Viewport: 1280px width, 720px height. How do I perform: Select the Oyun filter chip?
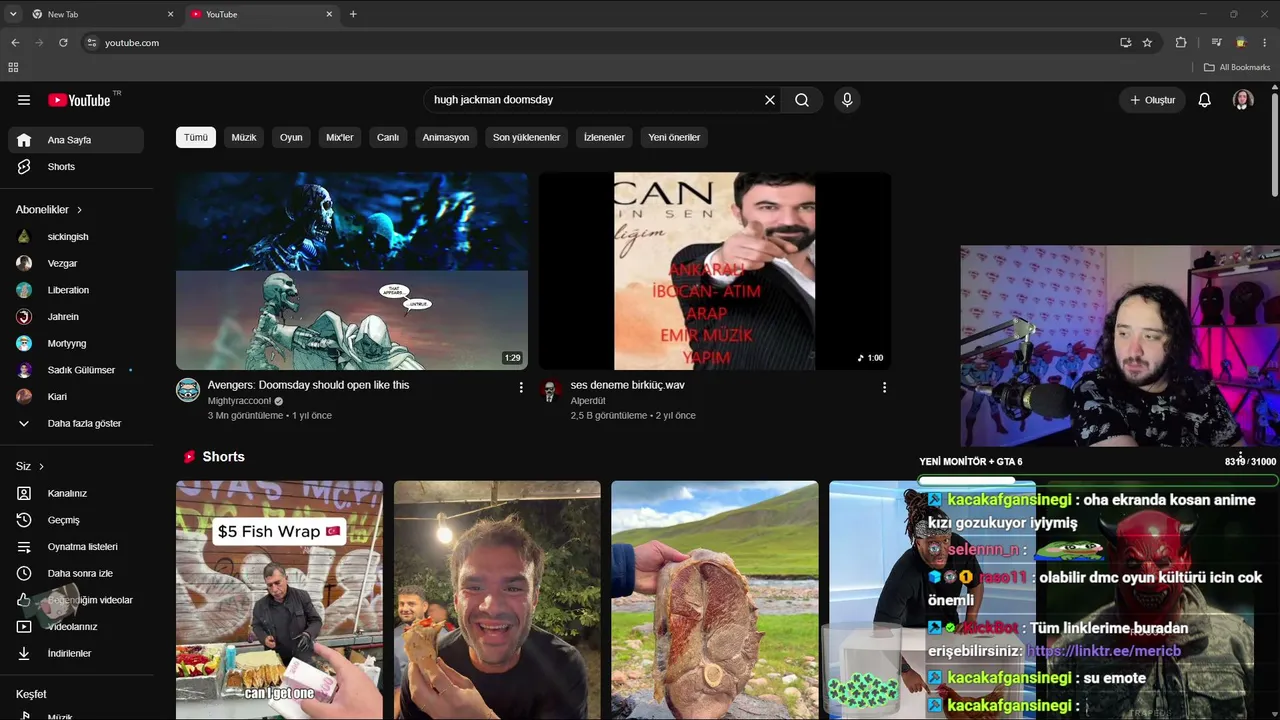291,137
